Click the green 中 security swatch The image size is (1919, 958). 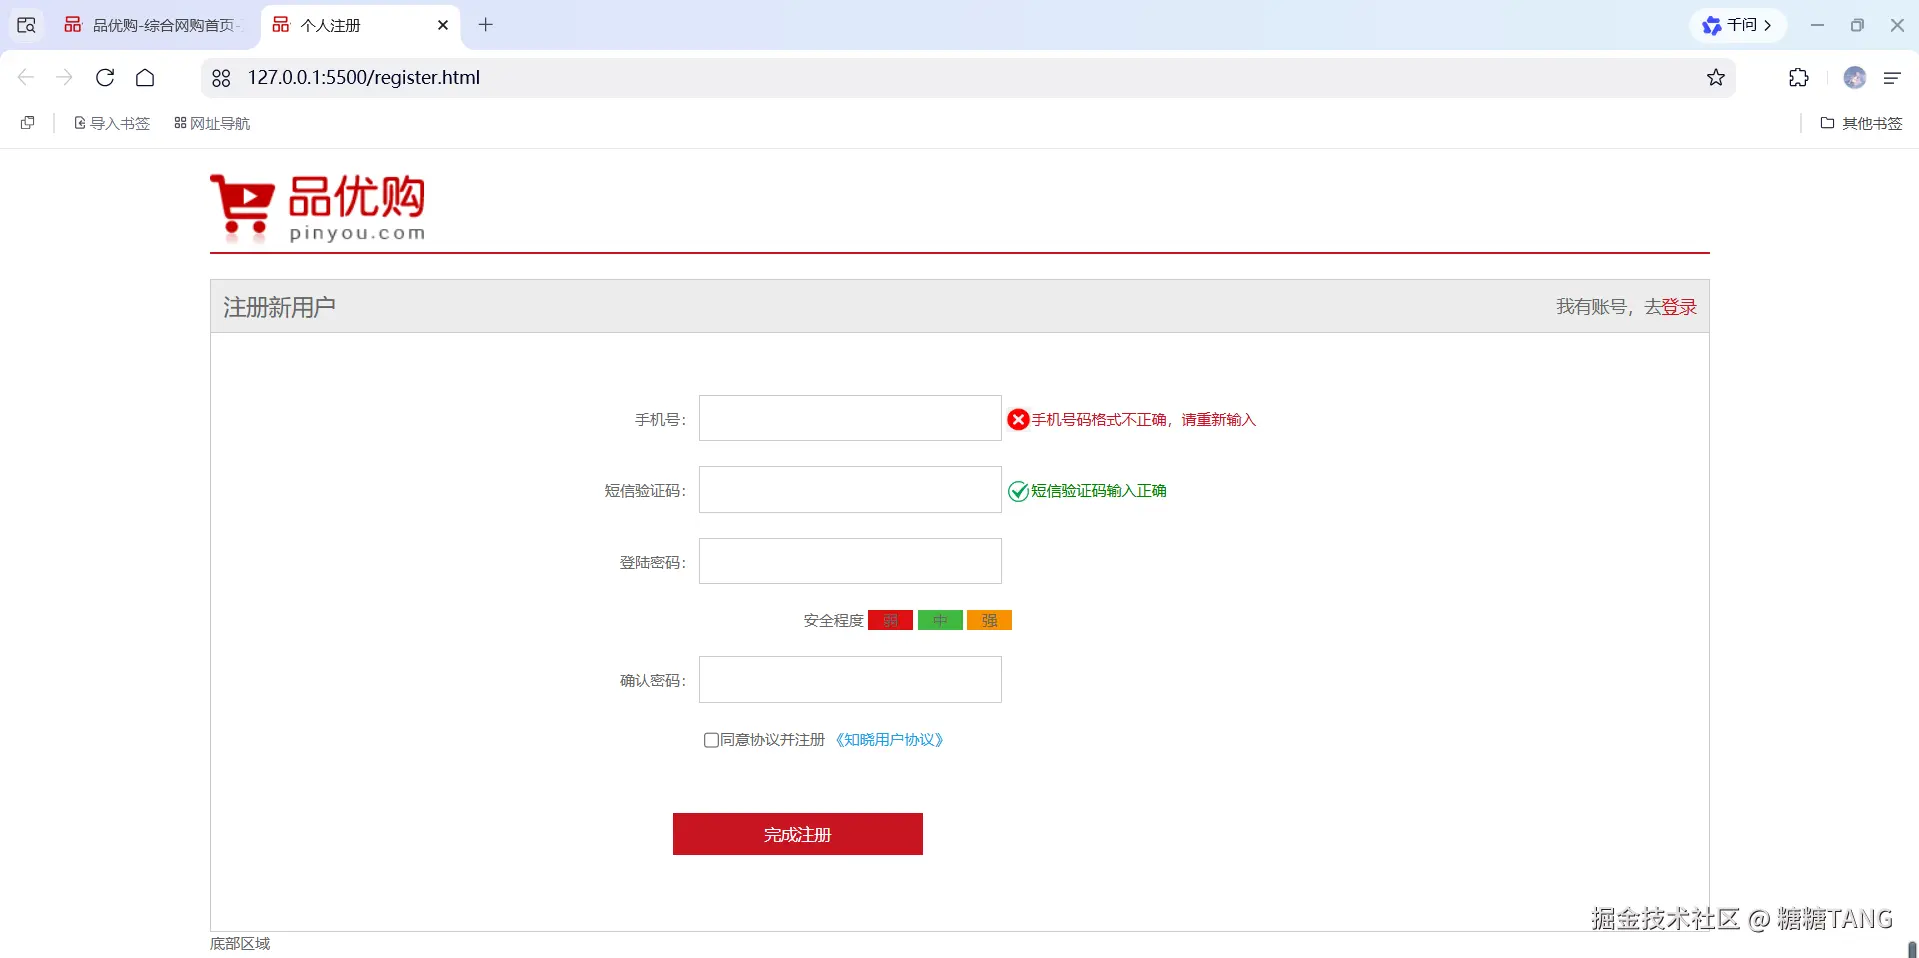[940, 620]
